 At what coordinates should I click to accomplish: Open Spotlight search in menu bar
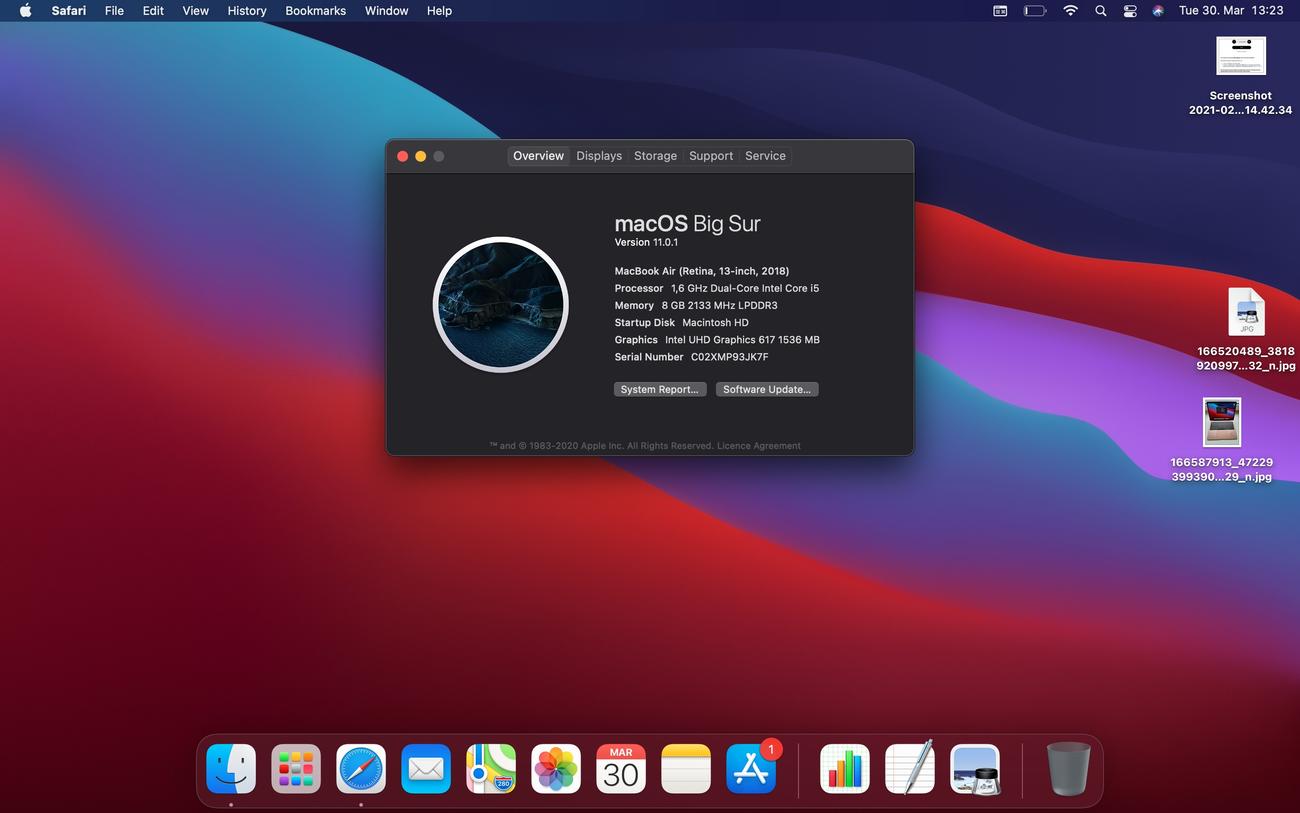(1101, 10)
